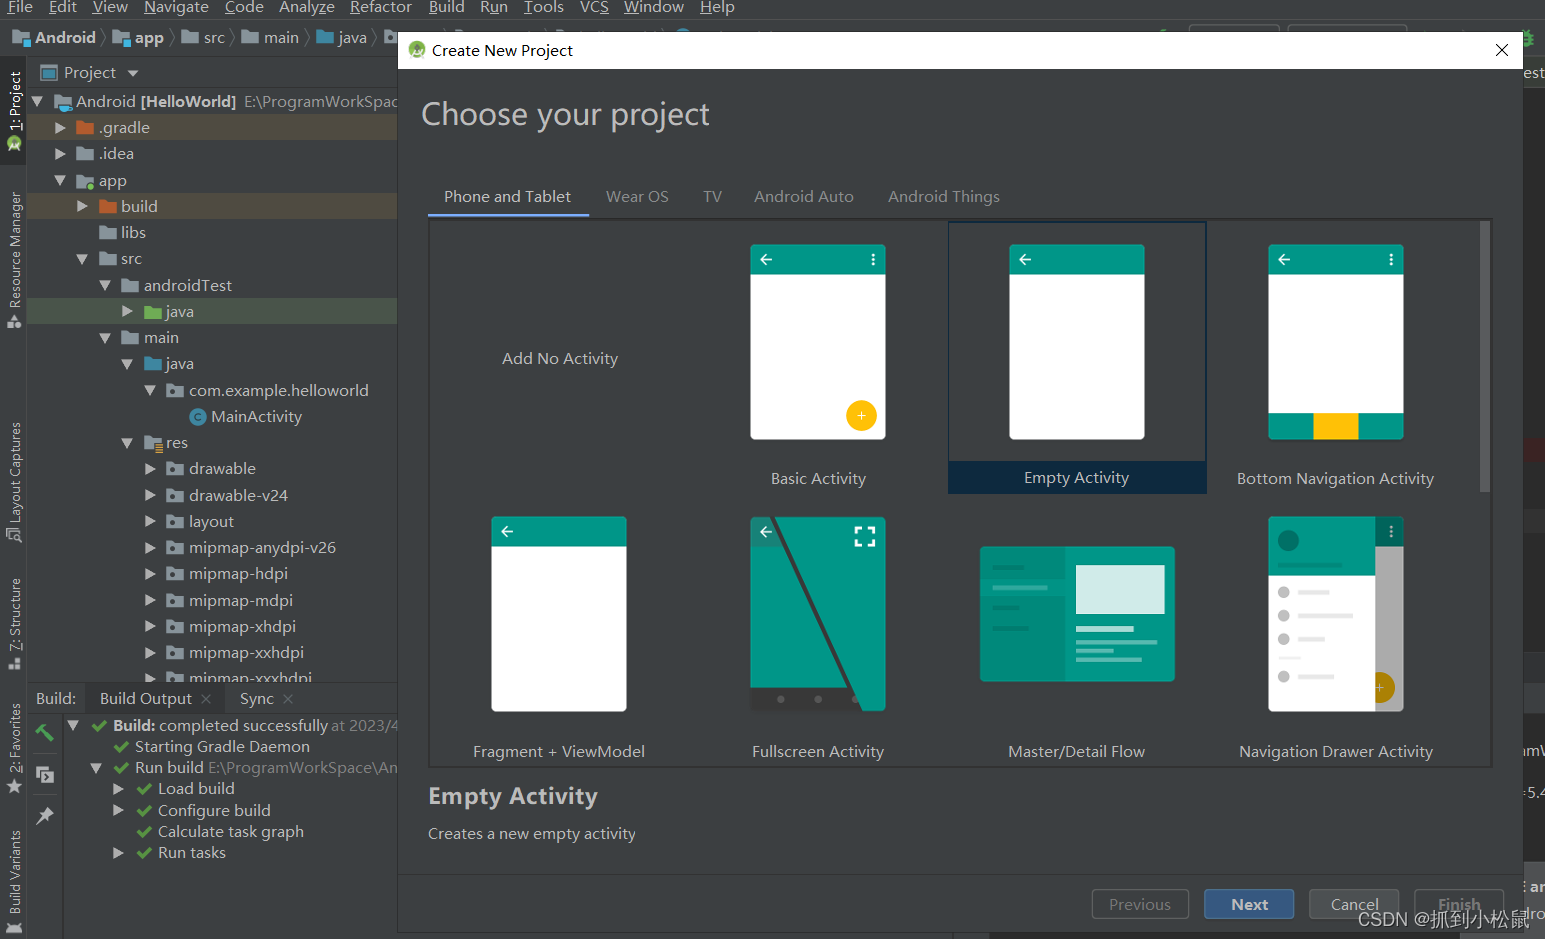Expand the mipmap-hdpi folder

click(150, 573)
